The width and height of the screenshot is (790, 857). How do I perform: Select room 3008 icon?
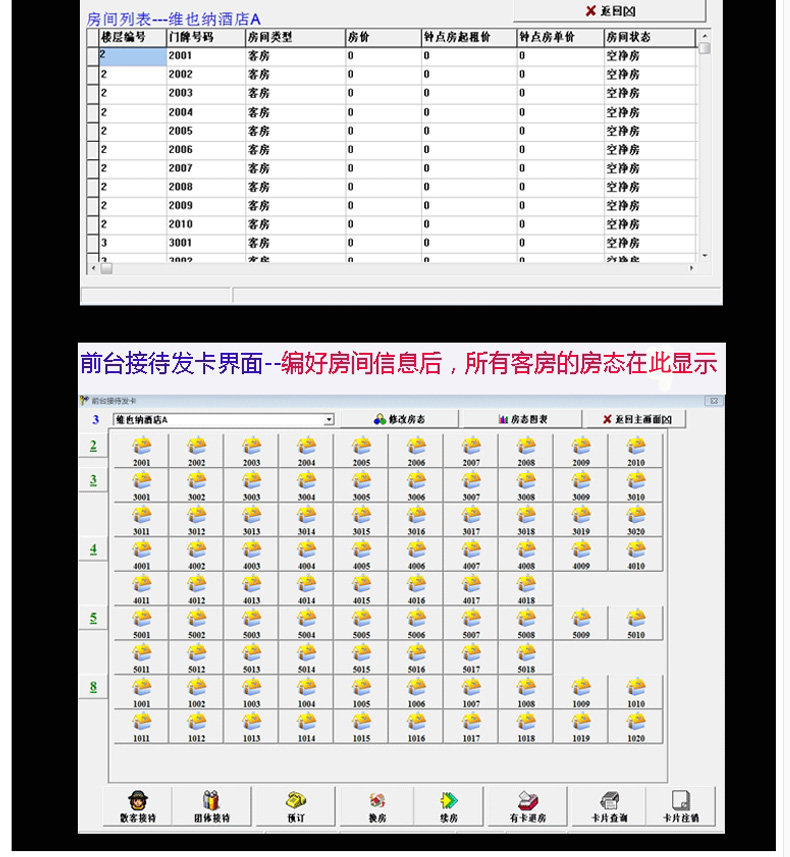[526, 485]
